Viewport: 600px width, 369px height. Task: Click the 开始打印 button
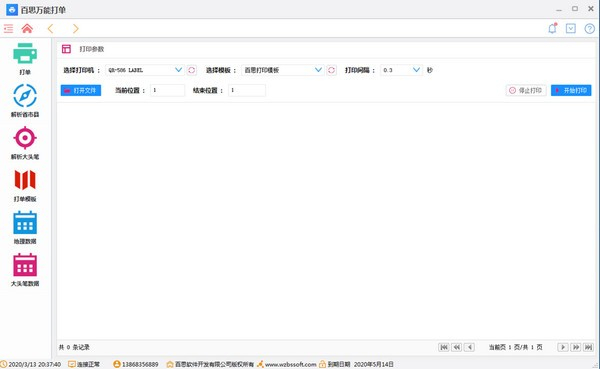tap(571, 90)
